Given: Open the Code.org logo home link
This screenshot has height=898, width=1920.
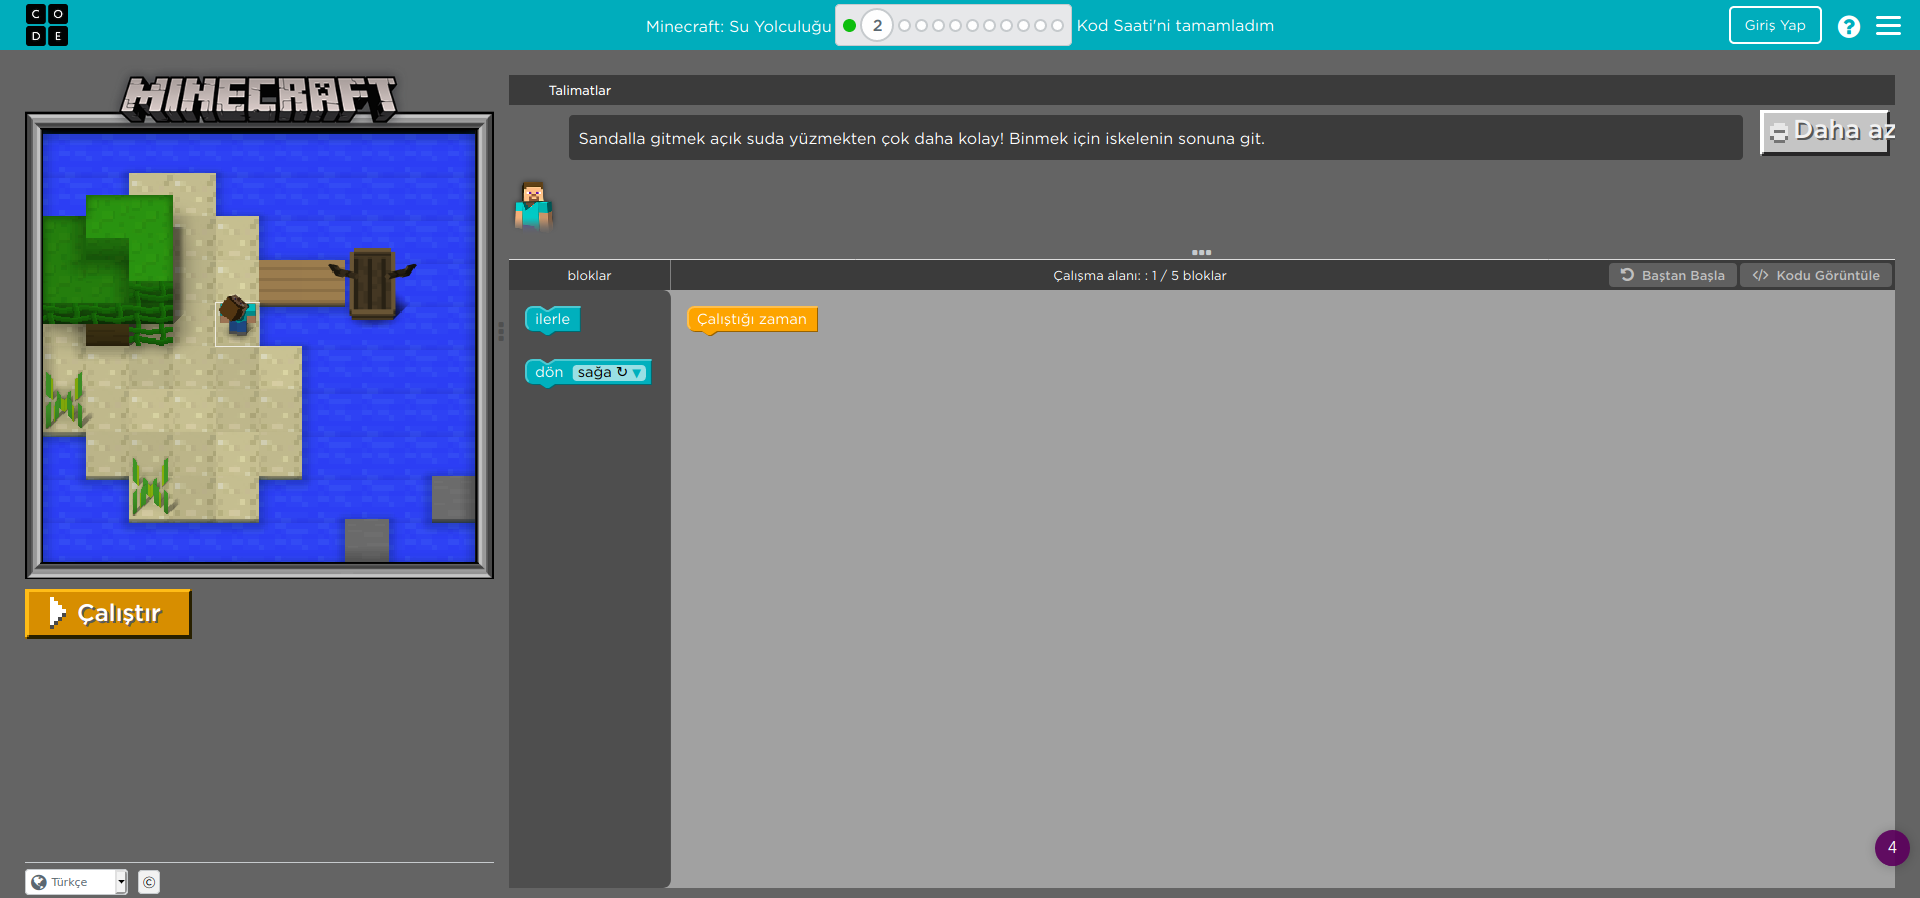Looking at the screenshot, I should [x=47, y=25].
